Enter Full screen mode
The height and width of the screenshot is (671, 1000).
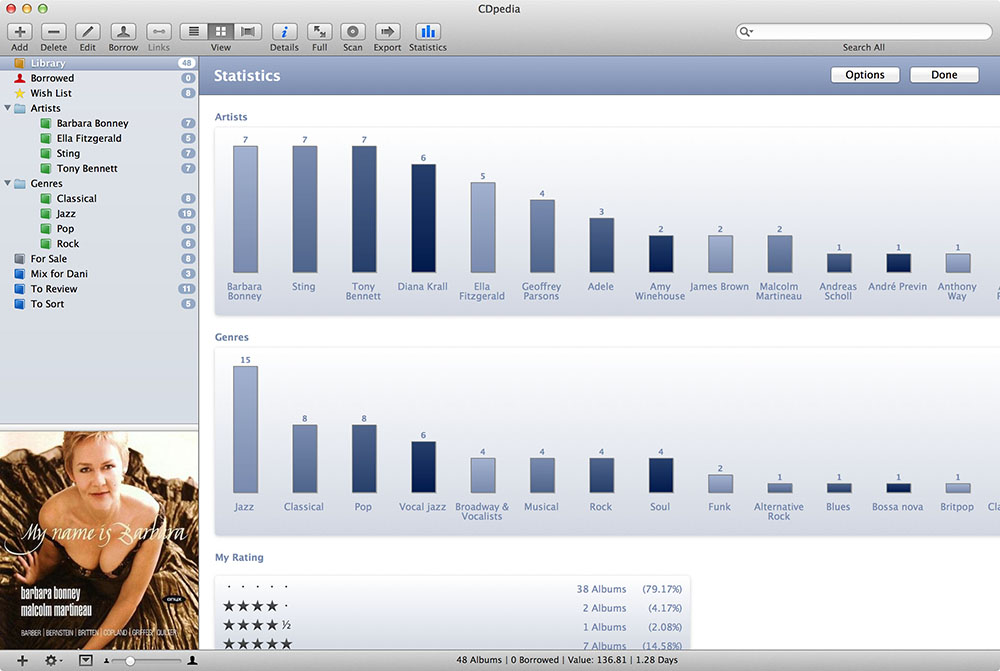tap(319, 32)
